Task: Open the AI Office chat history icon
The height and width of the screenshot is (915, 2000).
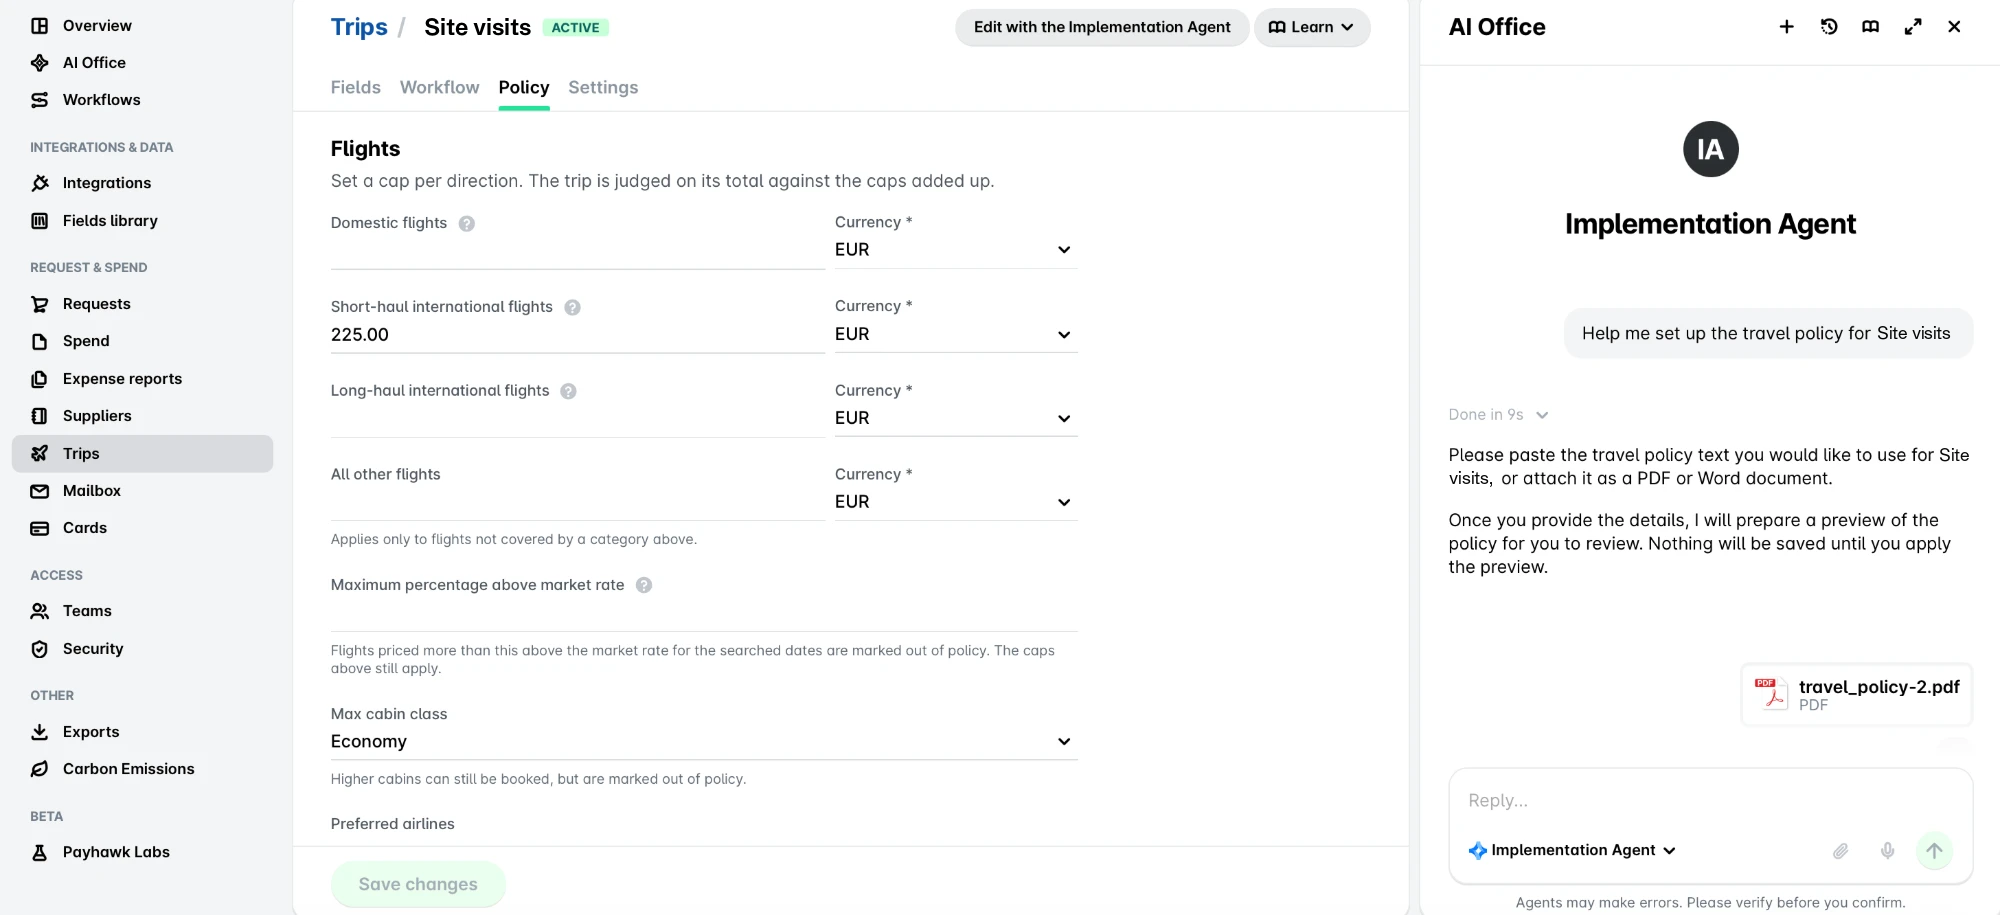Action: coord(1829,27)
